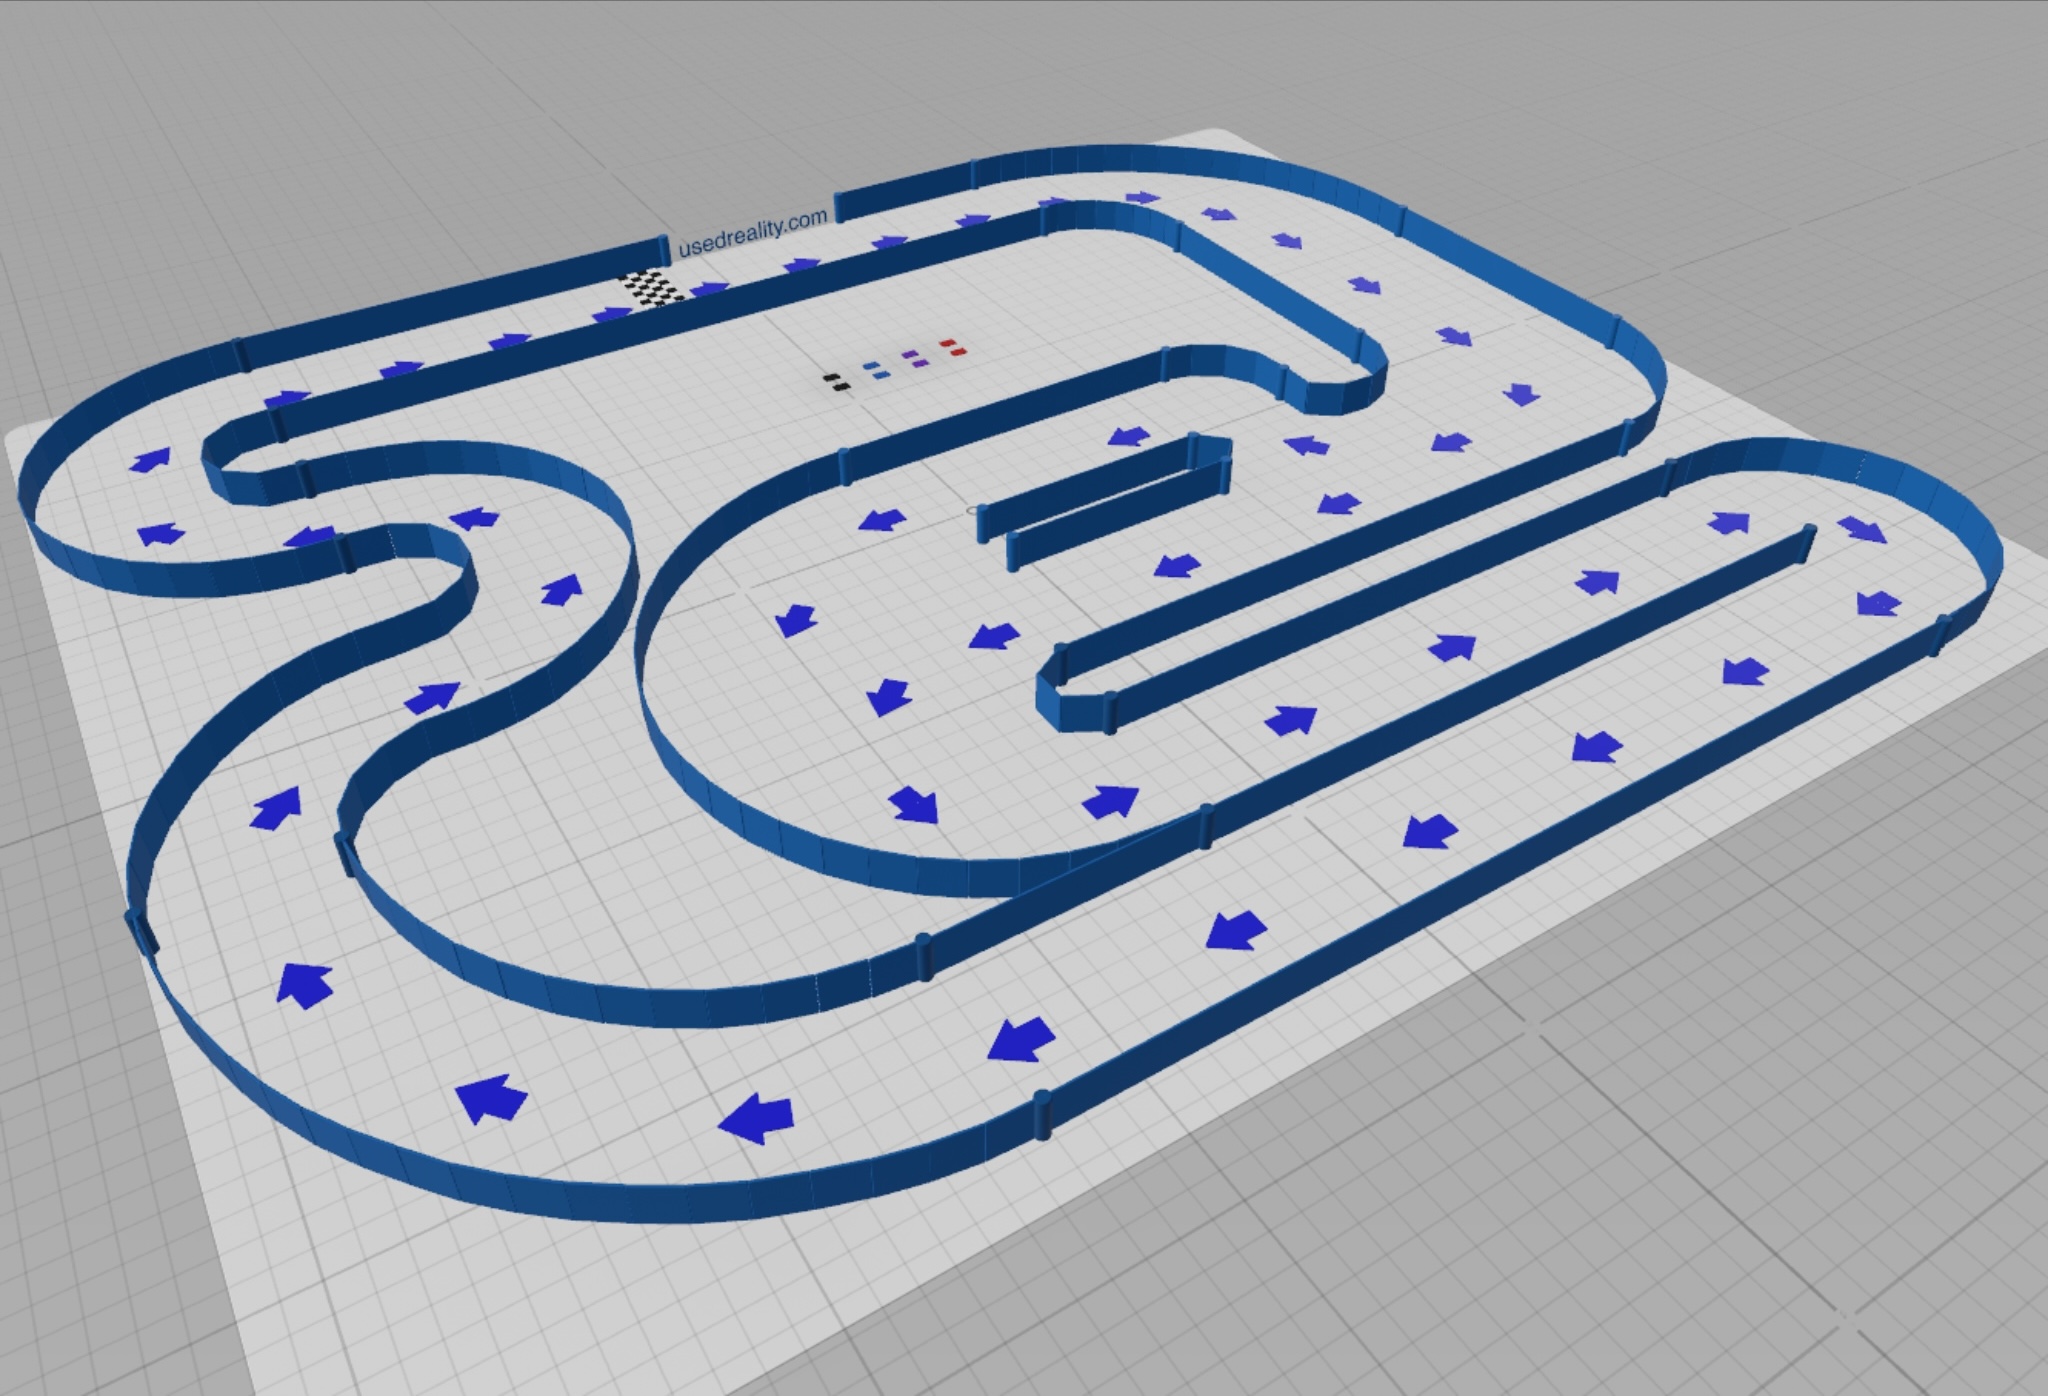Image resolution: width=2048 pixels, height=1396 pixels.
Task: Click the largest arrow at the track's bottom curve
Action: pyautogui.click(x=758, y=1117)
